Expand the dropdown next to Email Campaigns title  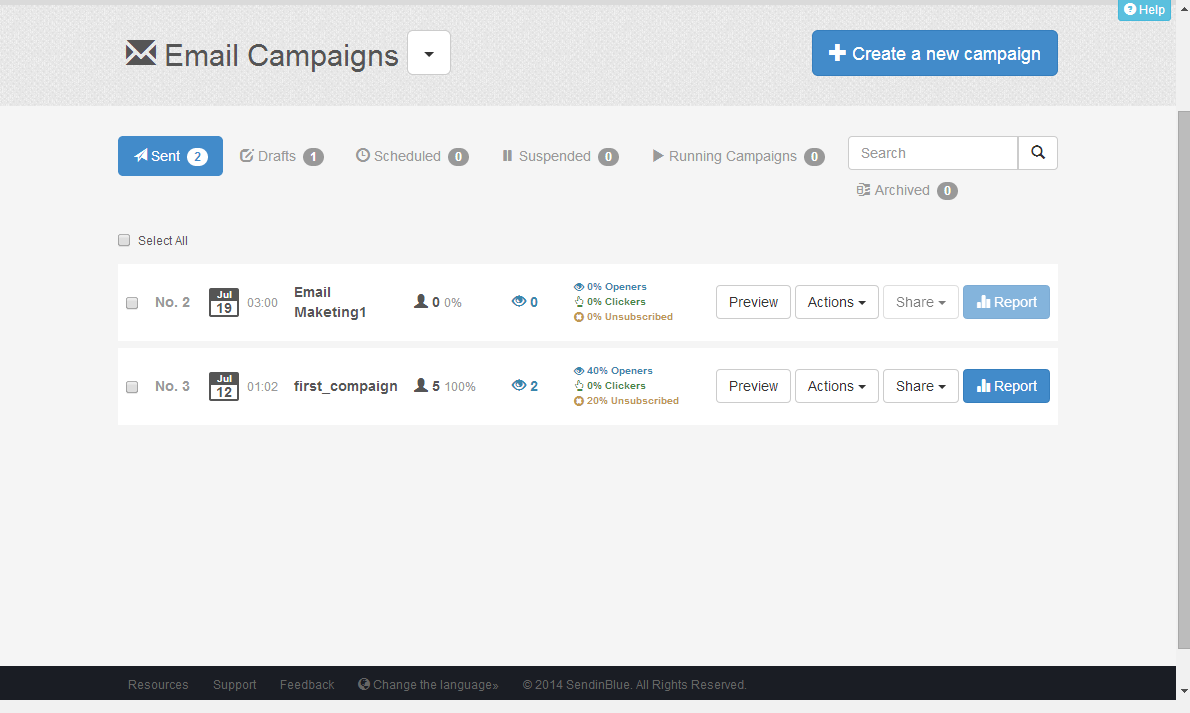click(429, 53)
